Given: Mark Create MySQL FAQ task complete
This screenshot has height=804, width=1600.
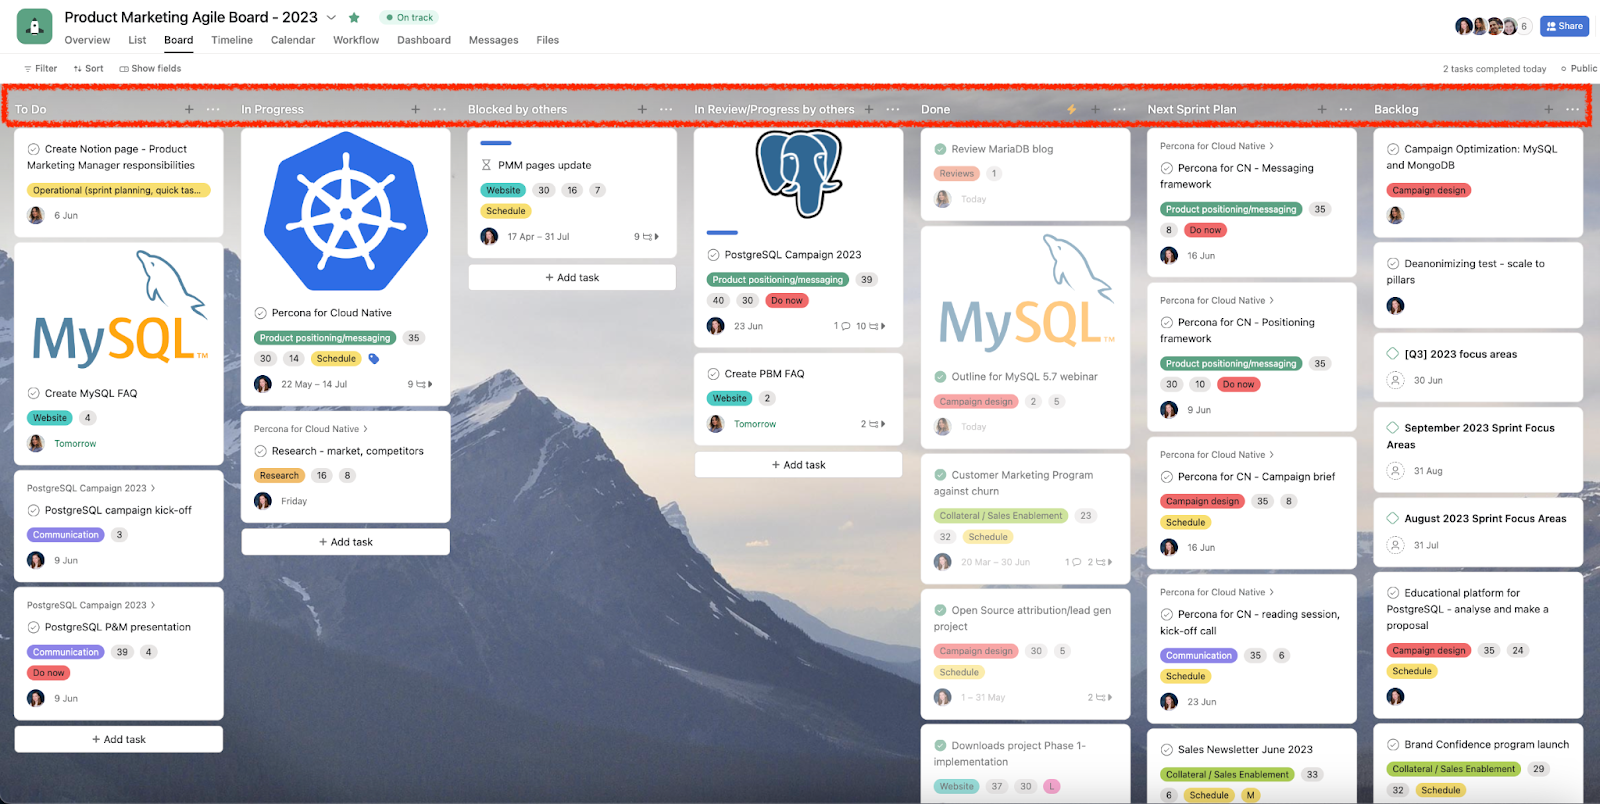Looking at the screenshot, I should tap(34, 393).
